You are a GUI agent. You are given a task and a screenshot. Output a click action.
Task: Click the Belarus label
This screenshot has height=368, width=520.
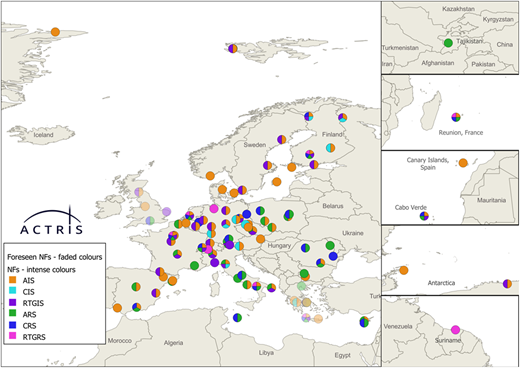click(x=333, y=206)
